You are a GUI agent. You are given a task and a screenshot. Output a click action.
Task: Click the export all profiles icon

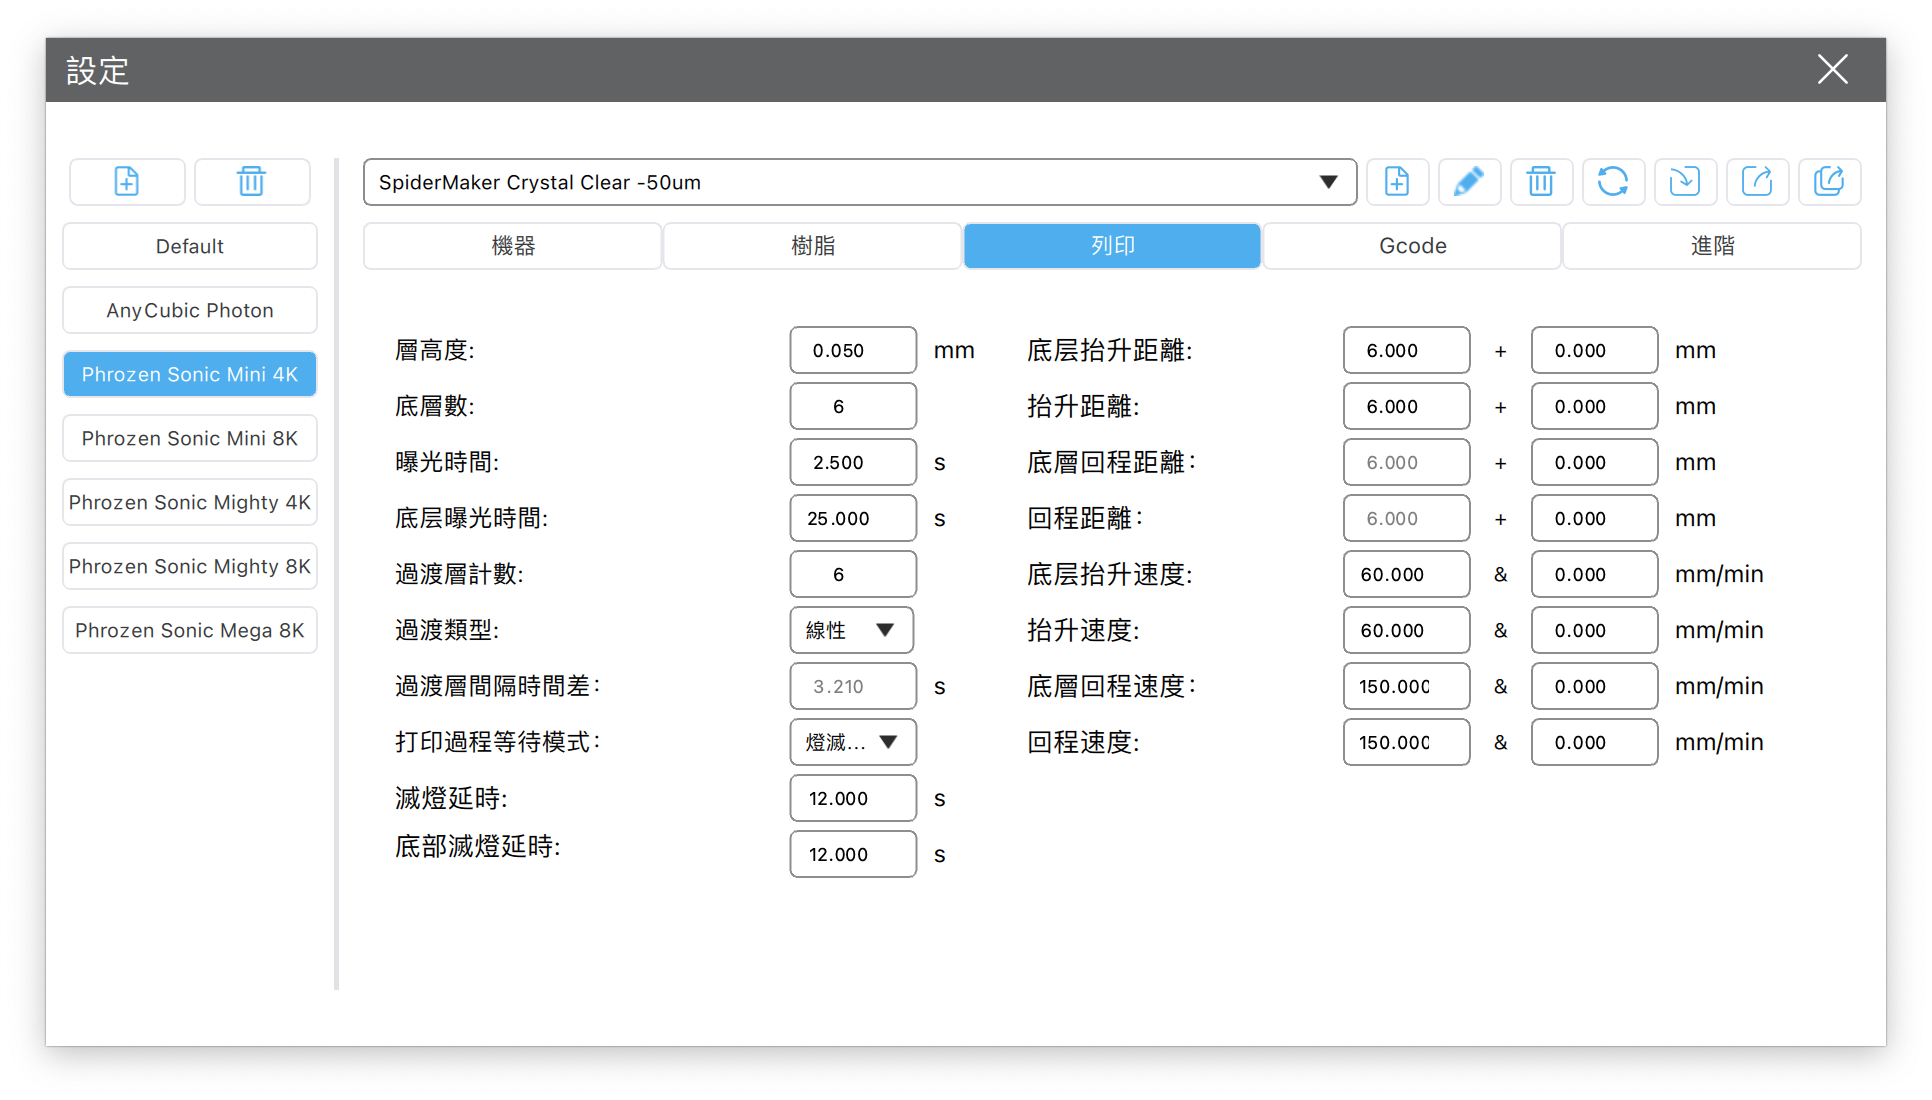pyautogui.click(x=1829, y=182)
